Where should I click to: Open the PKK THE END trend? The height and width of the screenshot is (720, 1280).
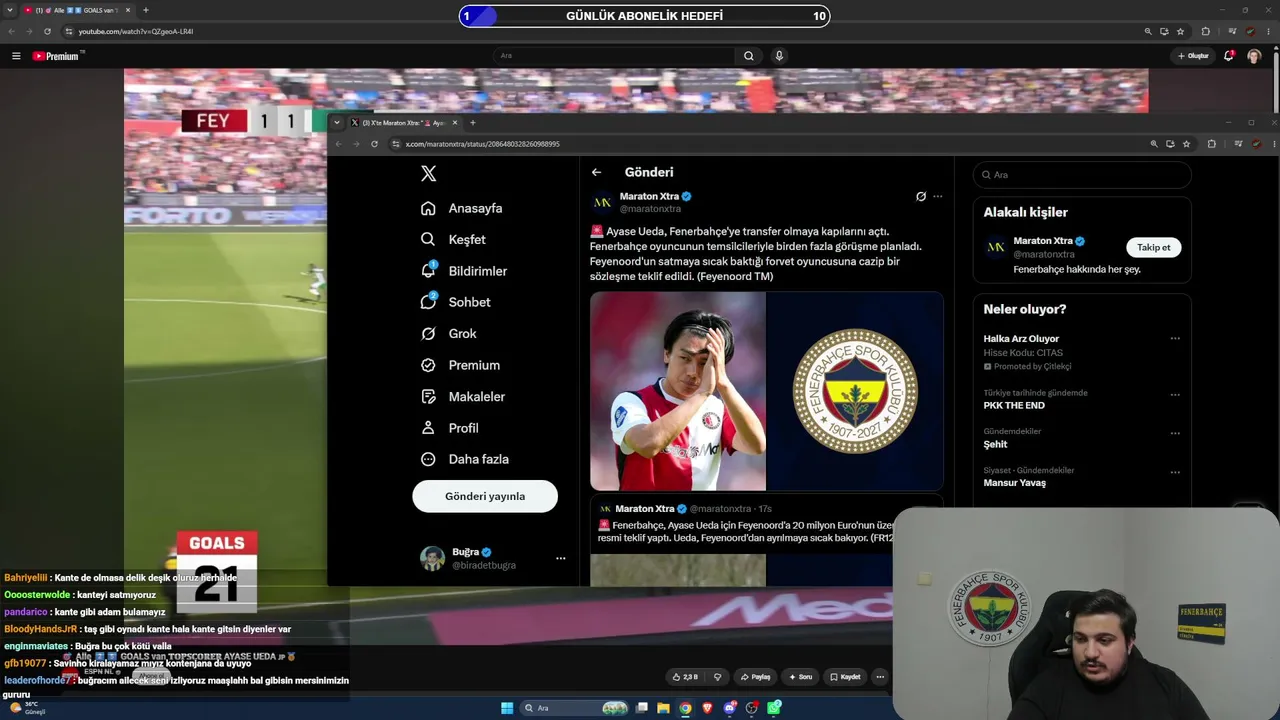point(1014,406)
